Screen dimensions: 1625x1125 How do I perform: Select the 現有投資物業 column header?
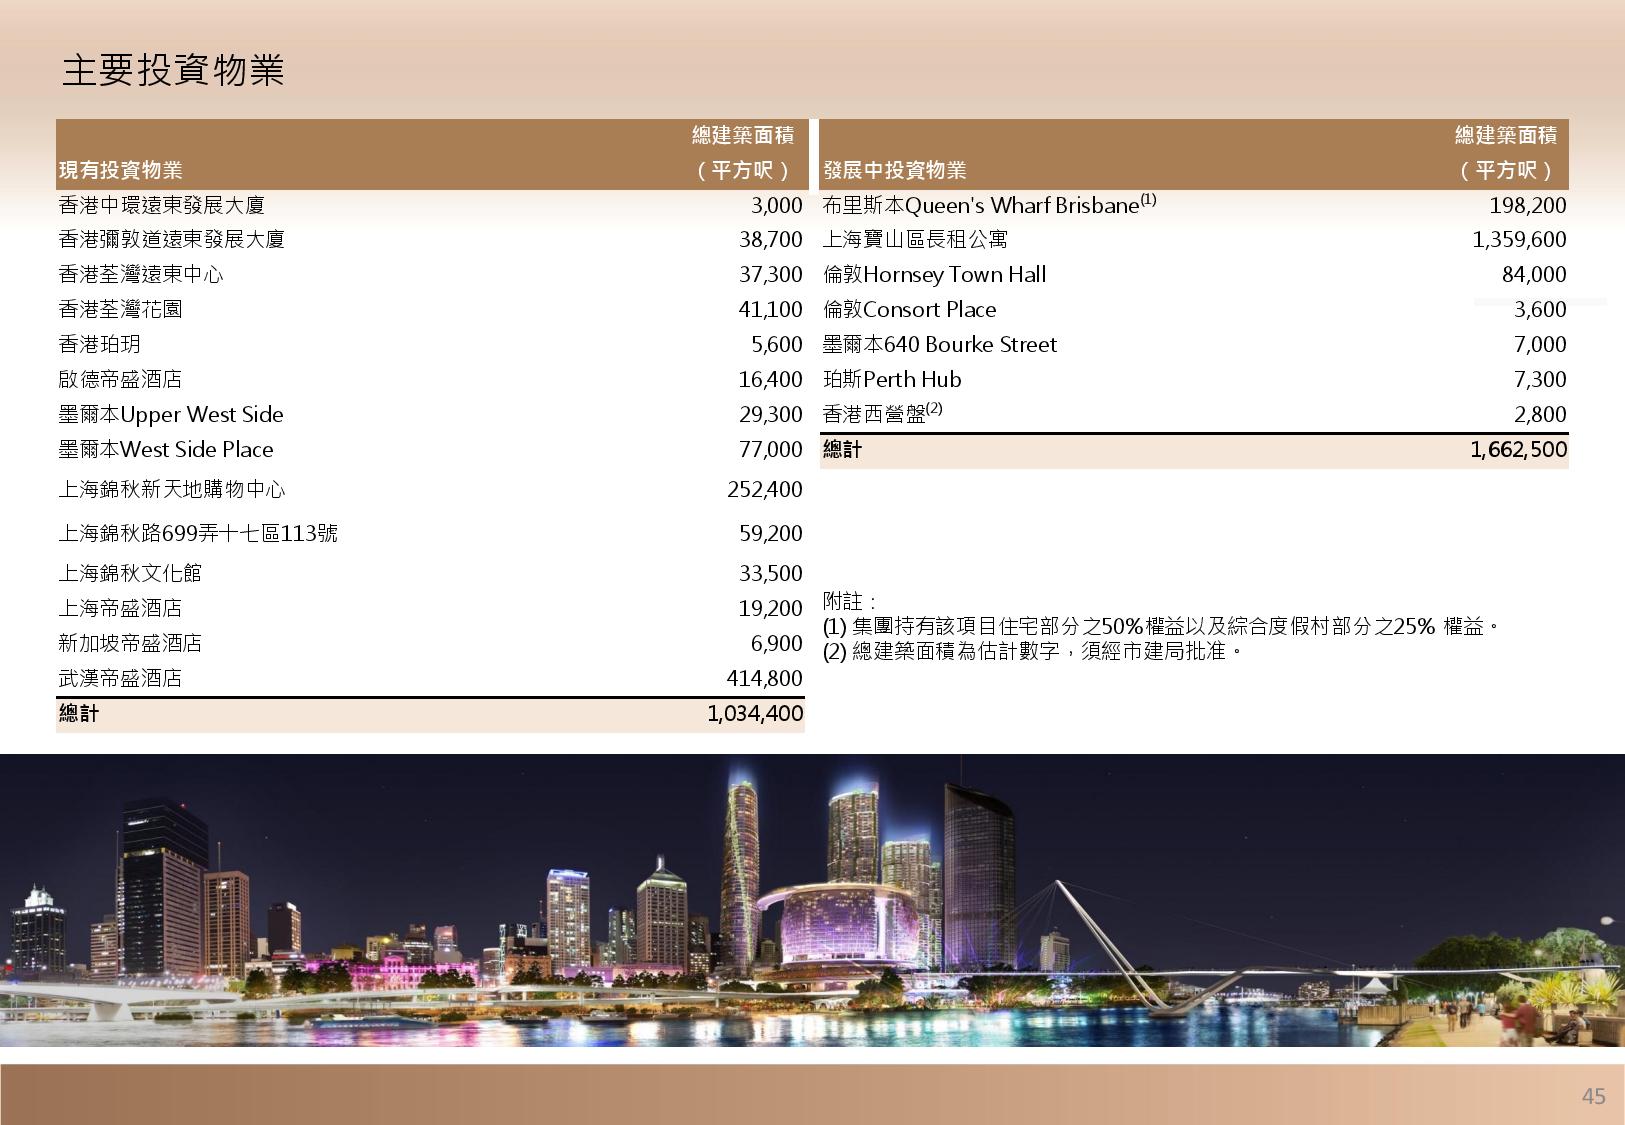pos(120,171)
